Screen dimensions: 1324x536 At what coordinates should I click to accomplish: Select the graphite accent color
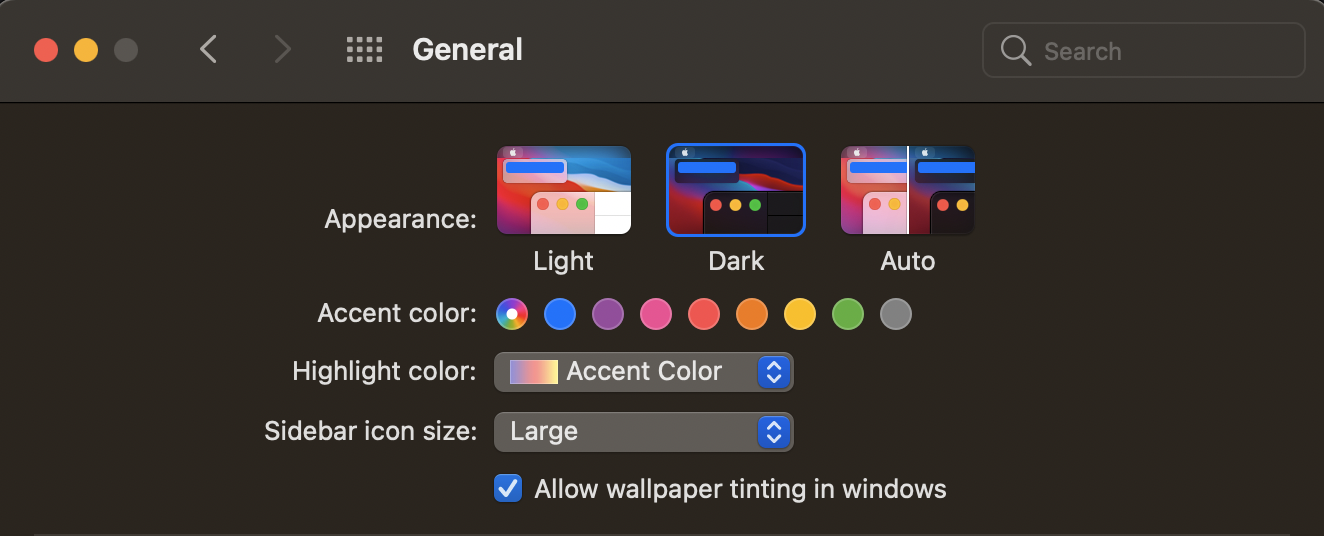click(896, 314)
